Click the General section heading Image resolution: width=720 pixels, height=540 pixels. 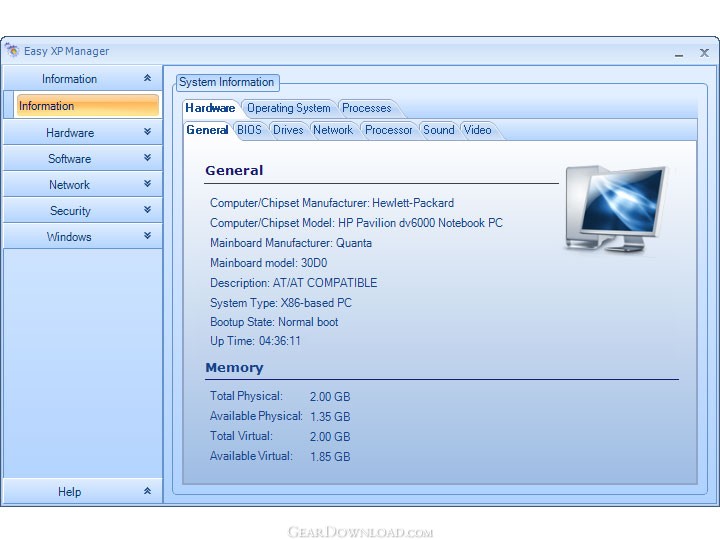point(234,170)
